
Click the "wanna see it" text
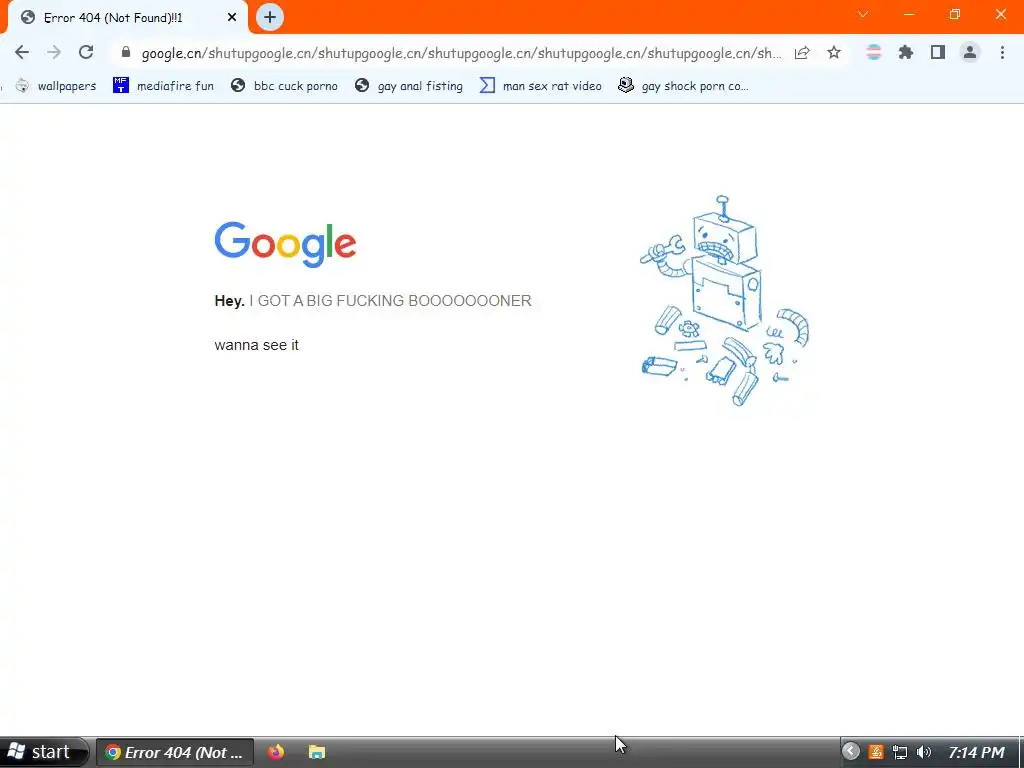point(257,345)
